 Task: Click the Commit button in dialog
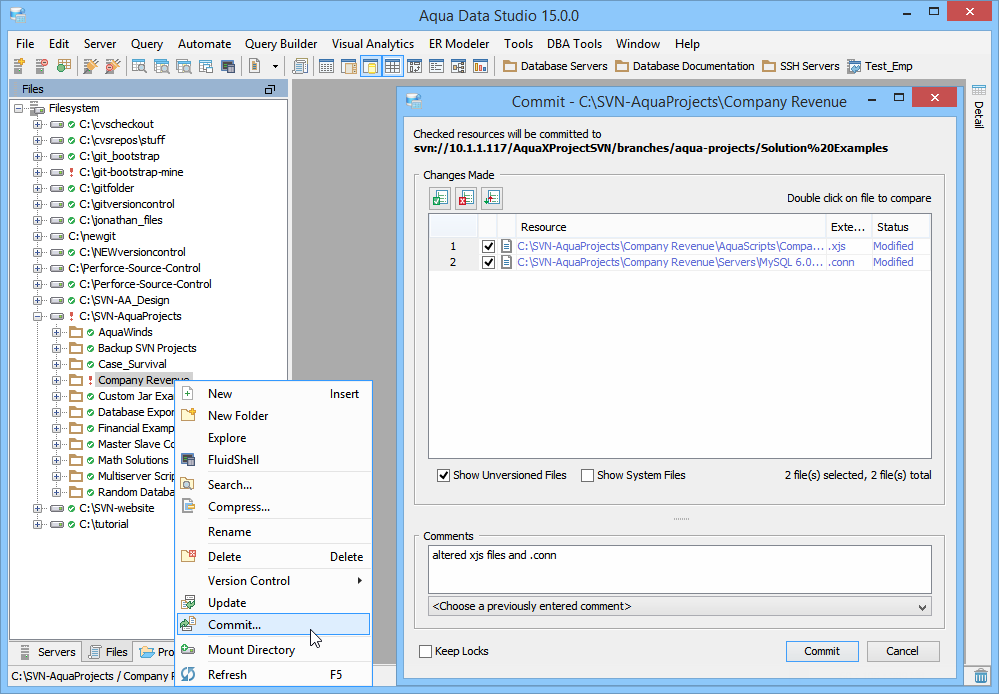(822, 651)
